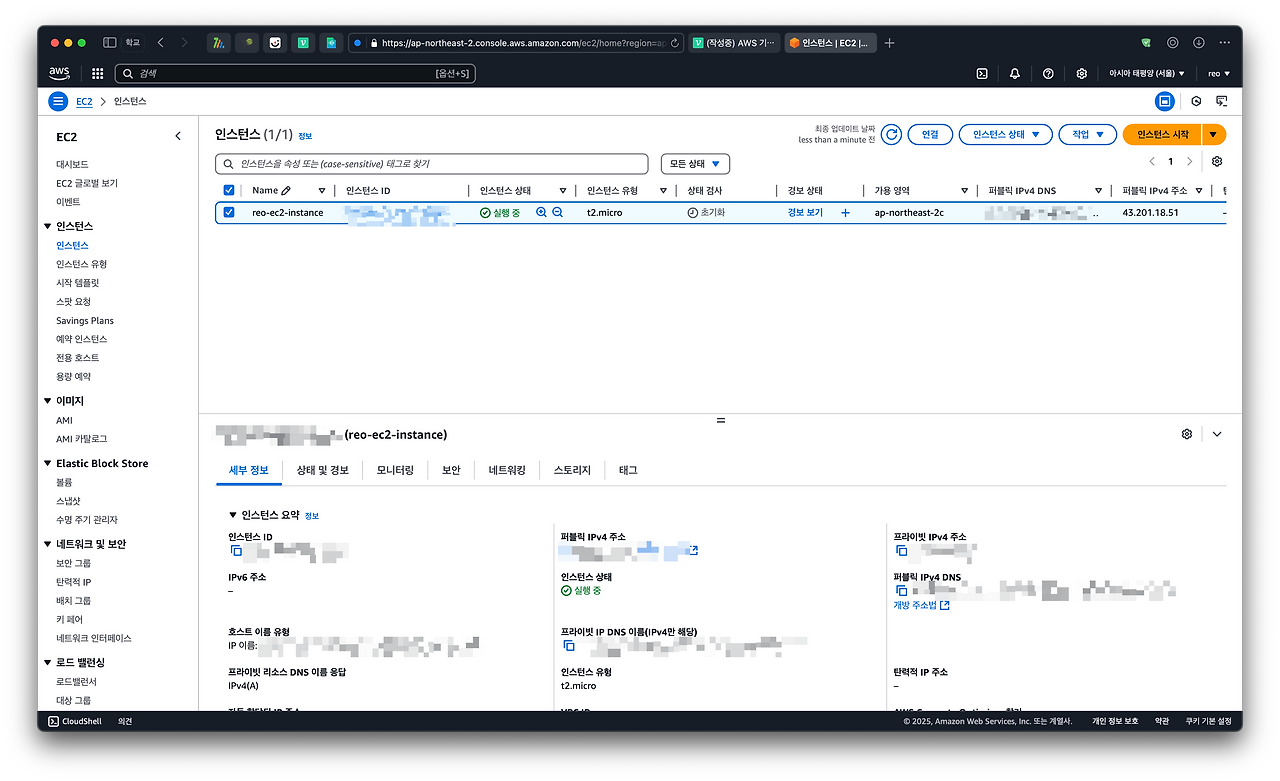Screen dimensions: 1280x781
Task: Click the 연결 connect button
Action: [930, 134]
